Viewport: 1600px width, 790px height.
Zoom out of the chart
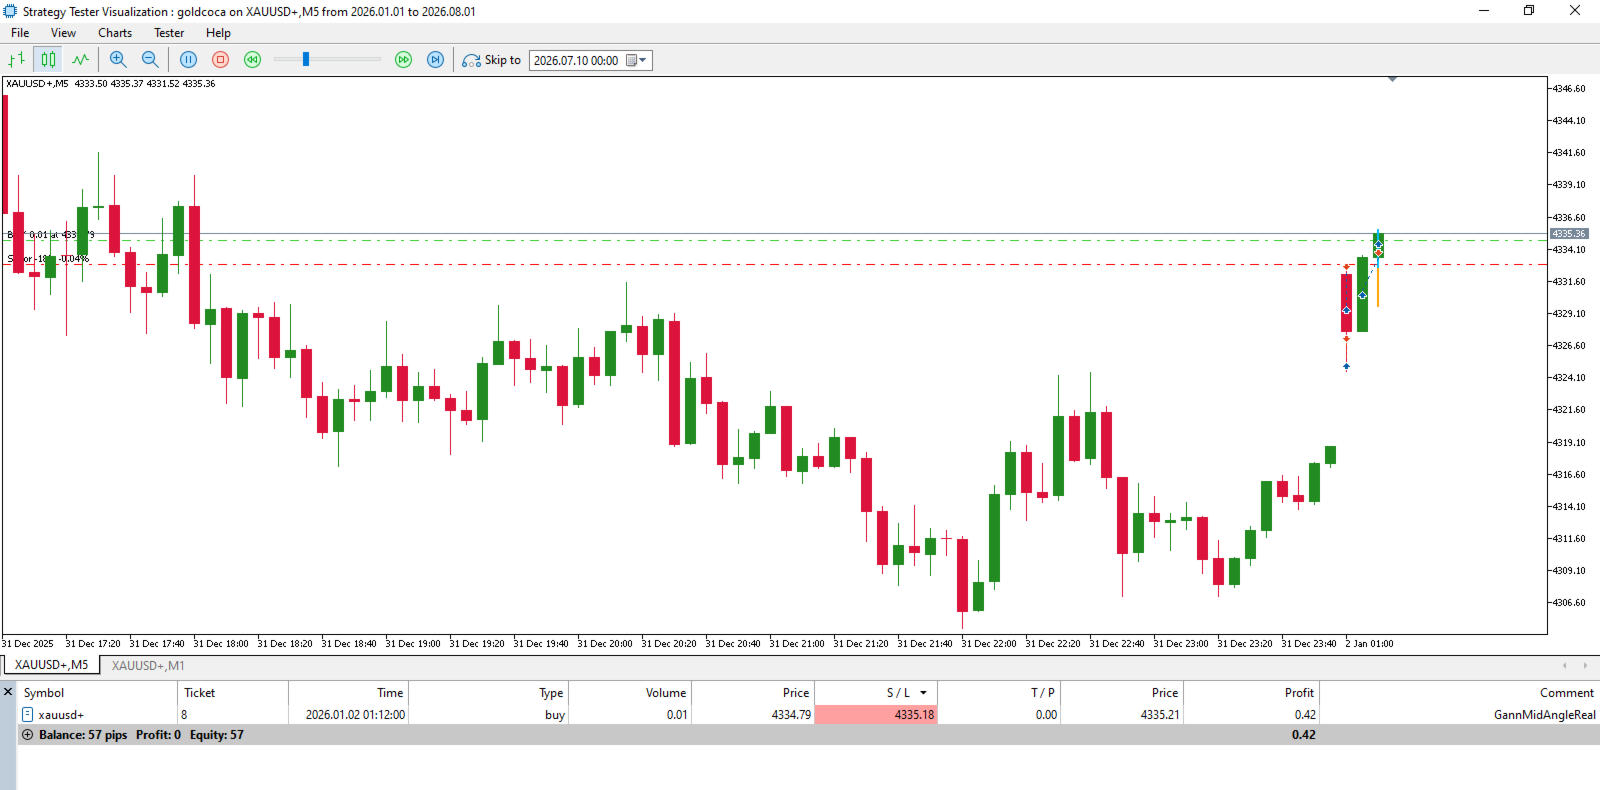click(150, 60)
